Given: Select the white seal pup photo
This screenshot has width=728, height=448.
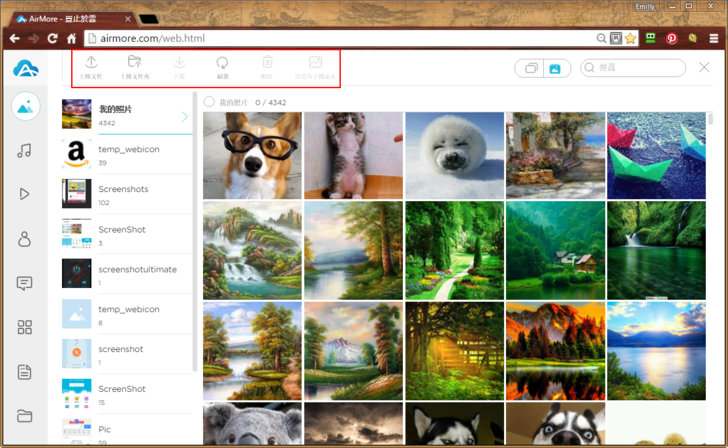Looking at the screenshot, I should point(455,156).
